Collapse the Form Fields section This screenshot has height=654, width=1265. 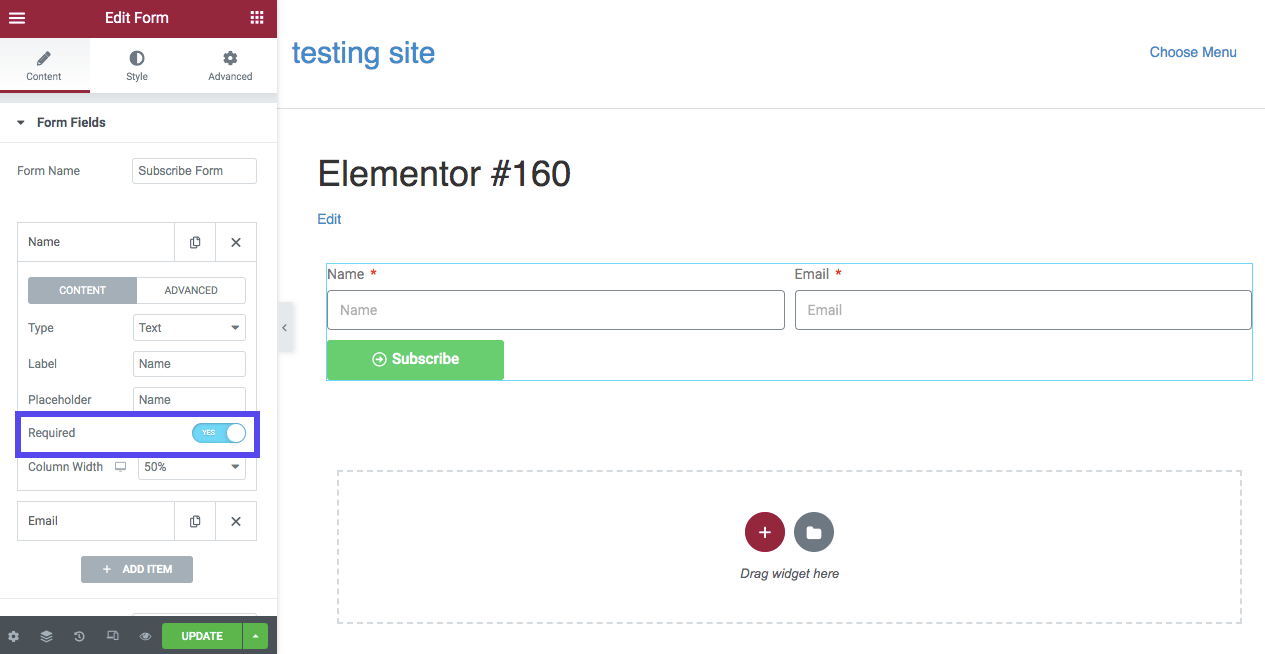[x=21, y=123]
